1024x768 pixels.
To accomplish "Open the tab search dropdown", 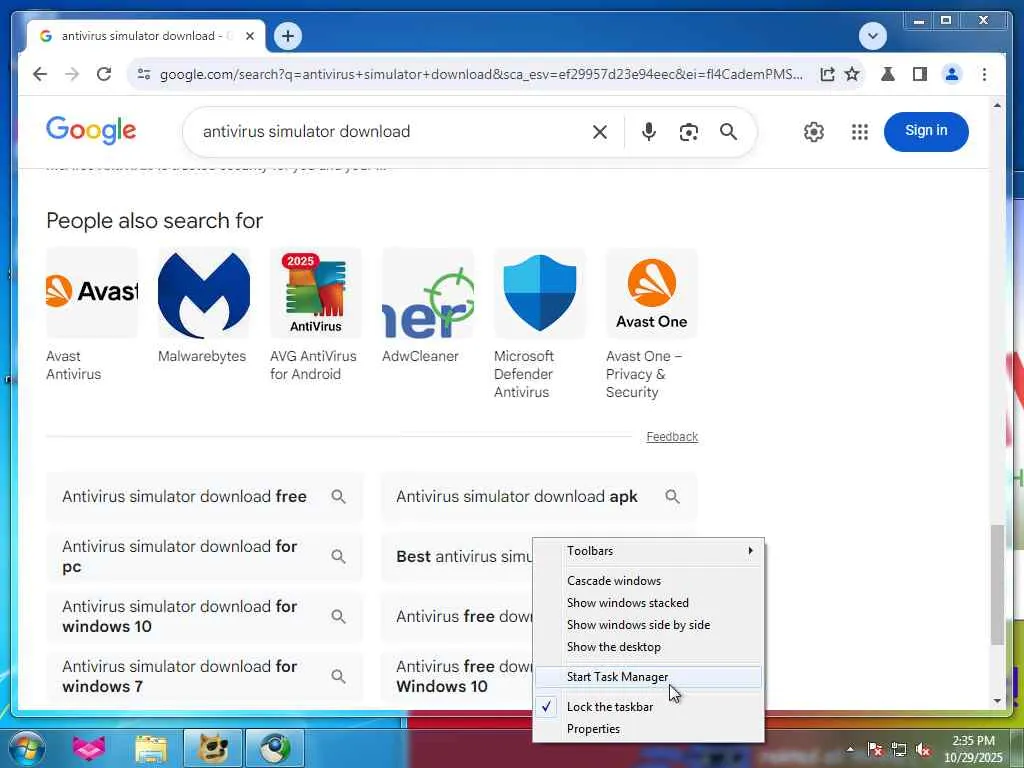I will 872,36.
